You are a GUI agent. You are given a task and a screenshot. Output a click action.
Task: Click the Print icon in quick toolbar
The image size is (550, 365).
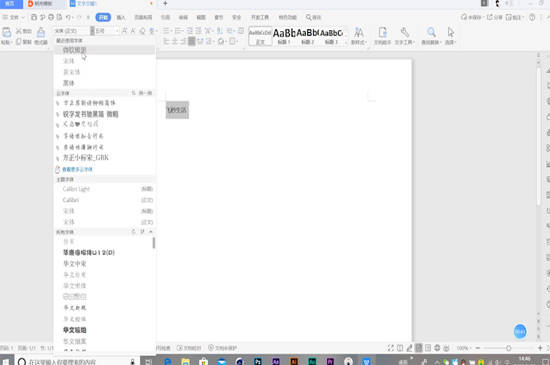point(51,17)
